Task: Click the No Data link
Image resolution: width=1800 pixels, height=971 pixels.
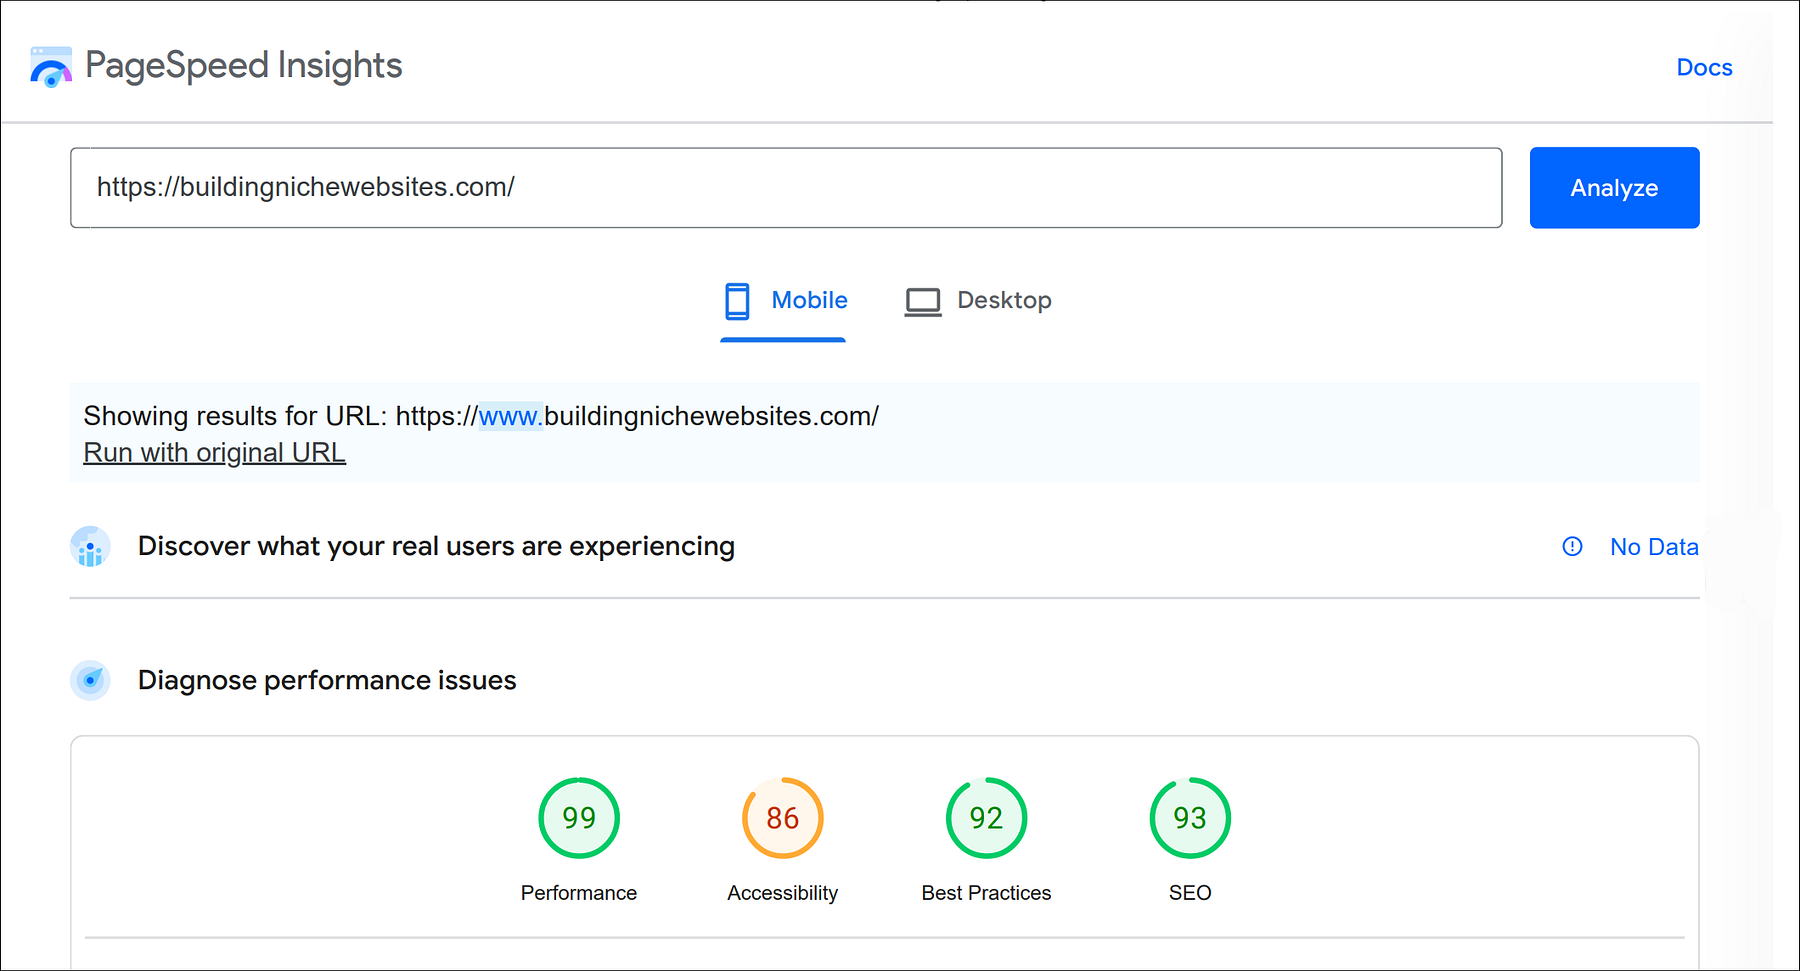Action: 1654,547
